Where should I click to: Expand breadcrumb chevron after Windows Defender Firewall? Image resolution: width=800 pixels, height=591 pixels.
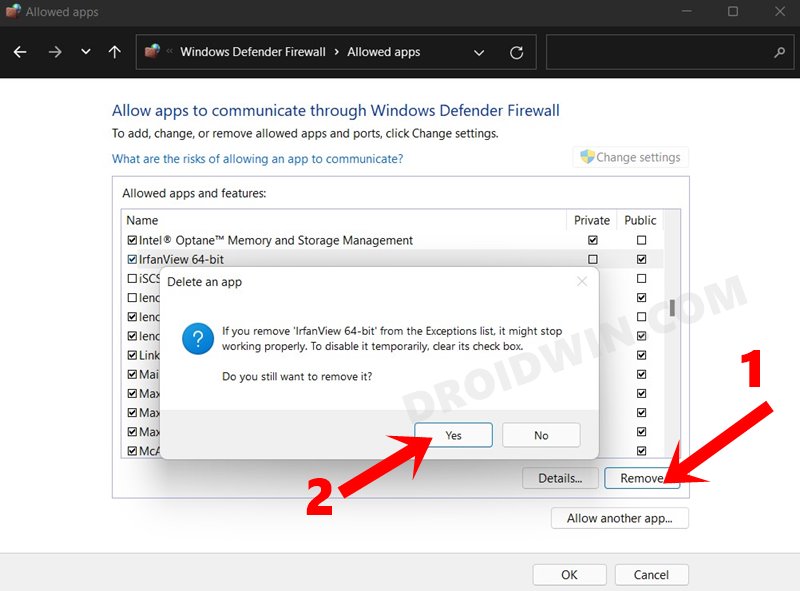(337, 52)
